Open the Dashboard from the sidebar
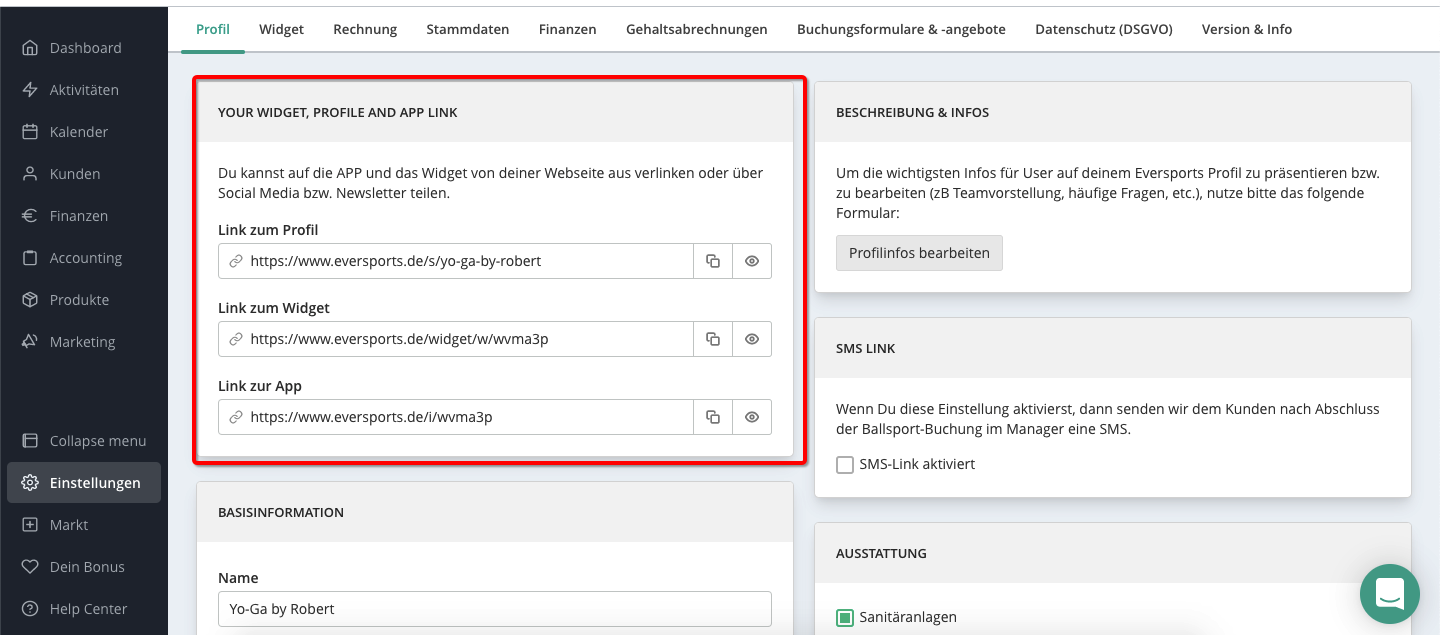This screenshot has width=1440, height=635. (85, 47)
